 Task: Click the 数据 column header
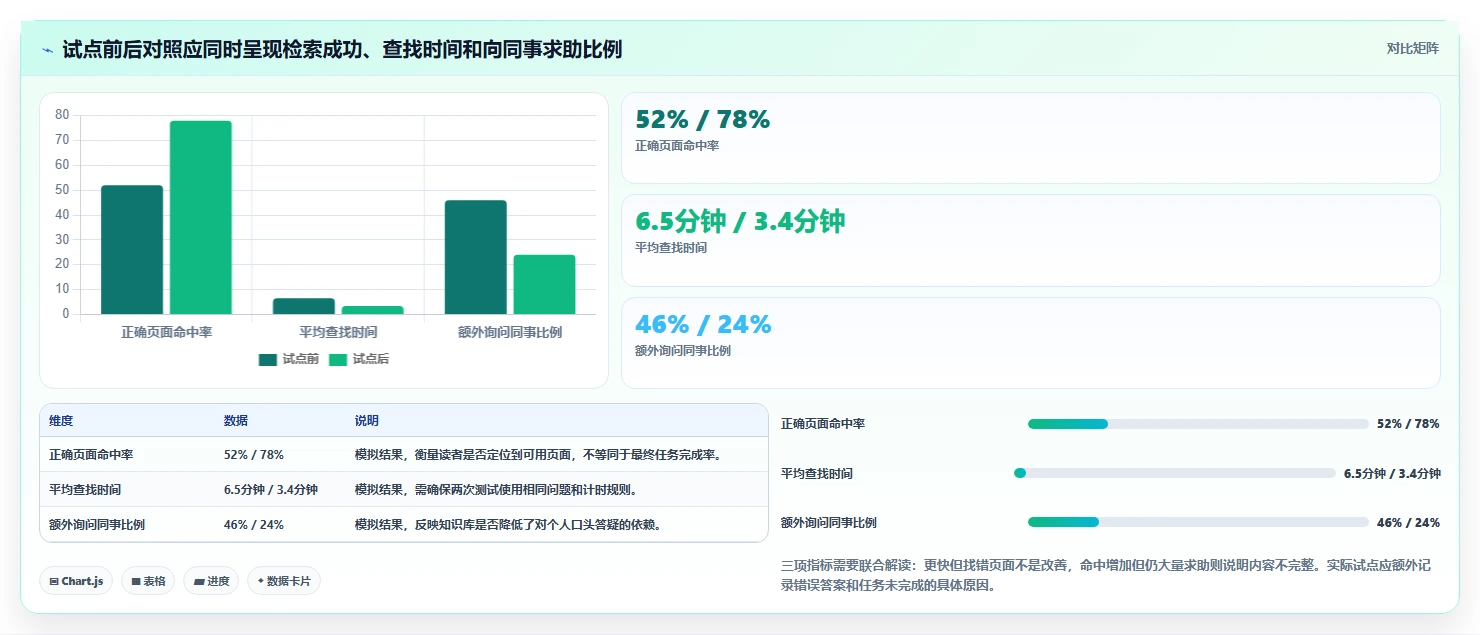(236, 421)
